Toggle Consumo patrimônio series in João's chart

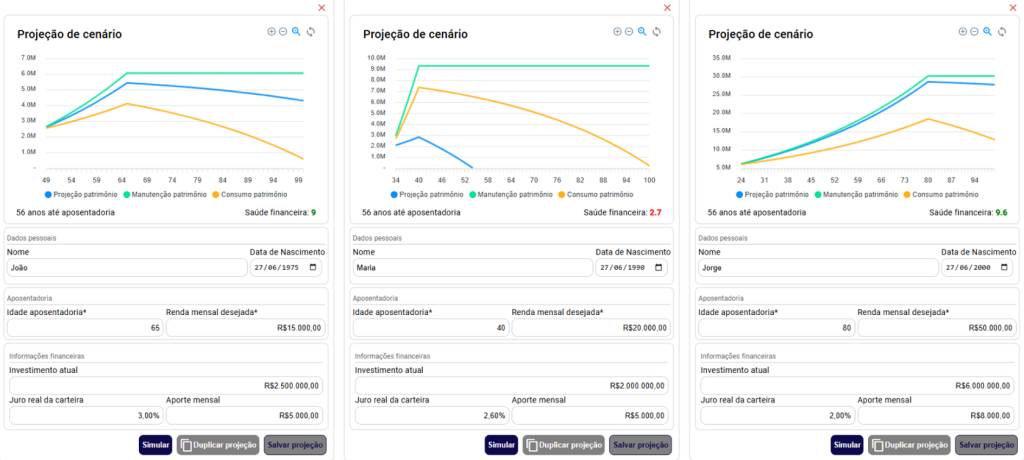(249, 194)
